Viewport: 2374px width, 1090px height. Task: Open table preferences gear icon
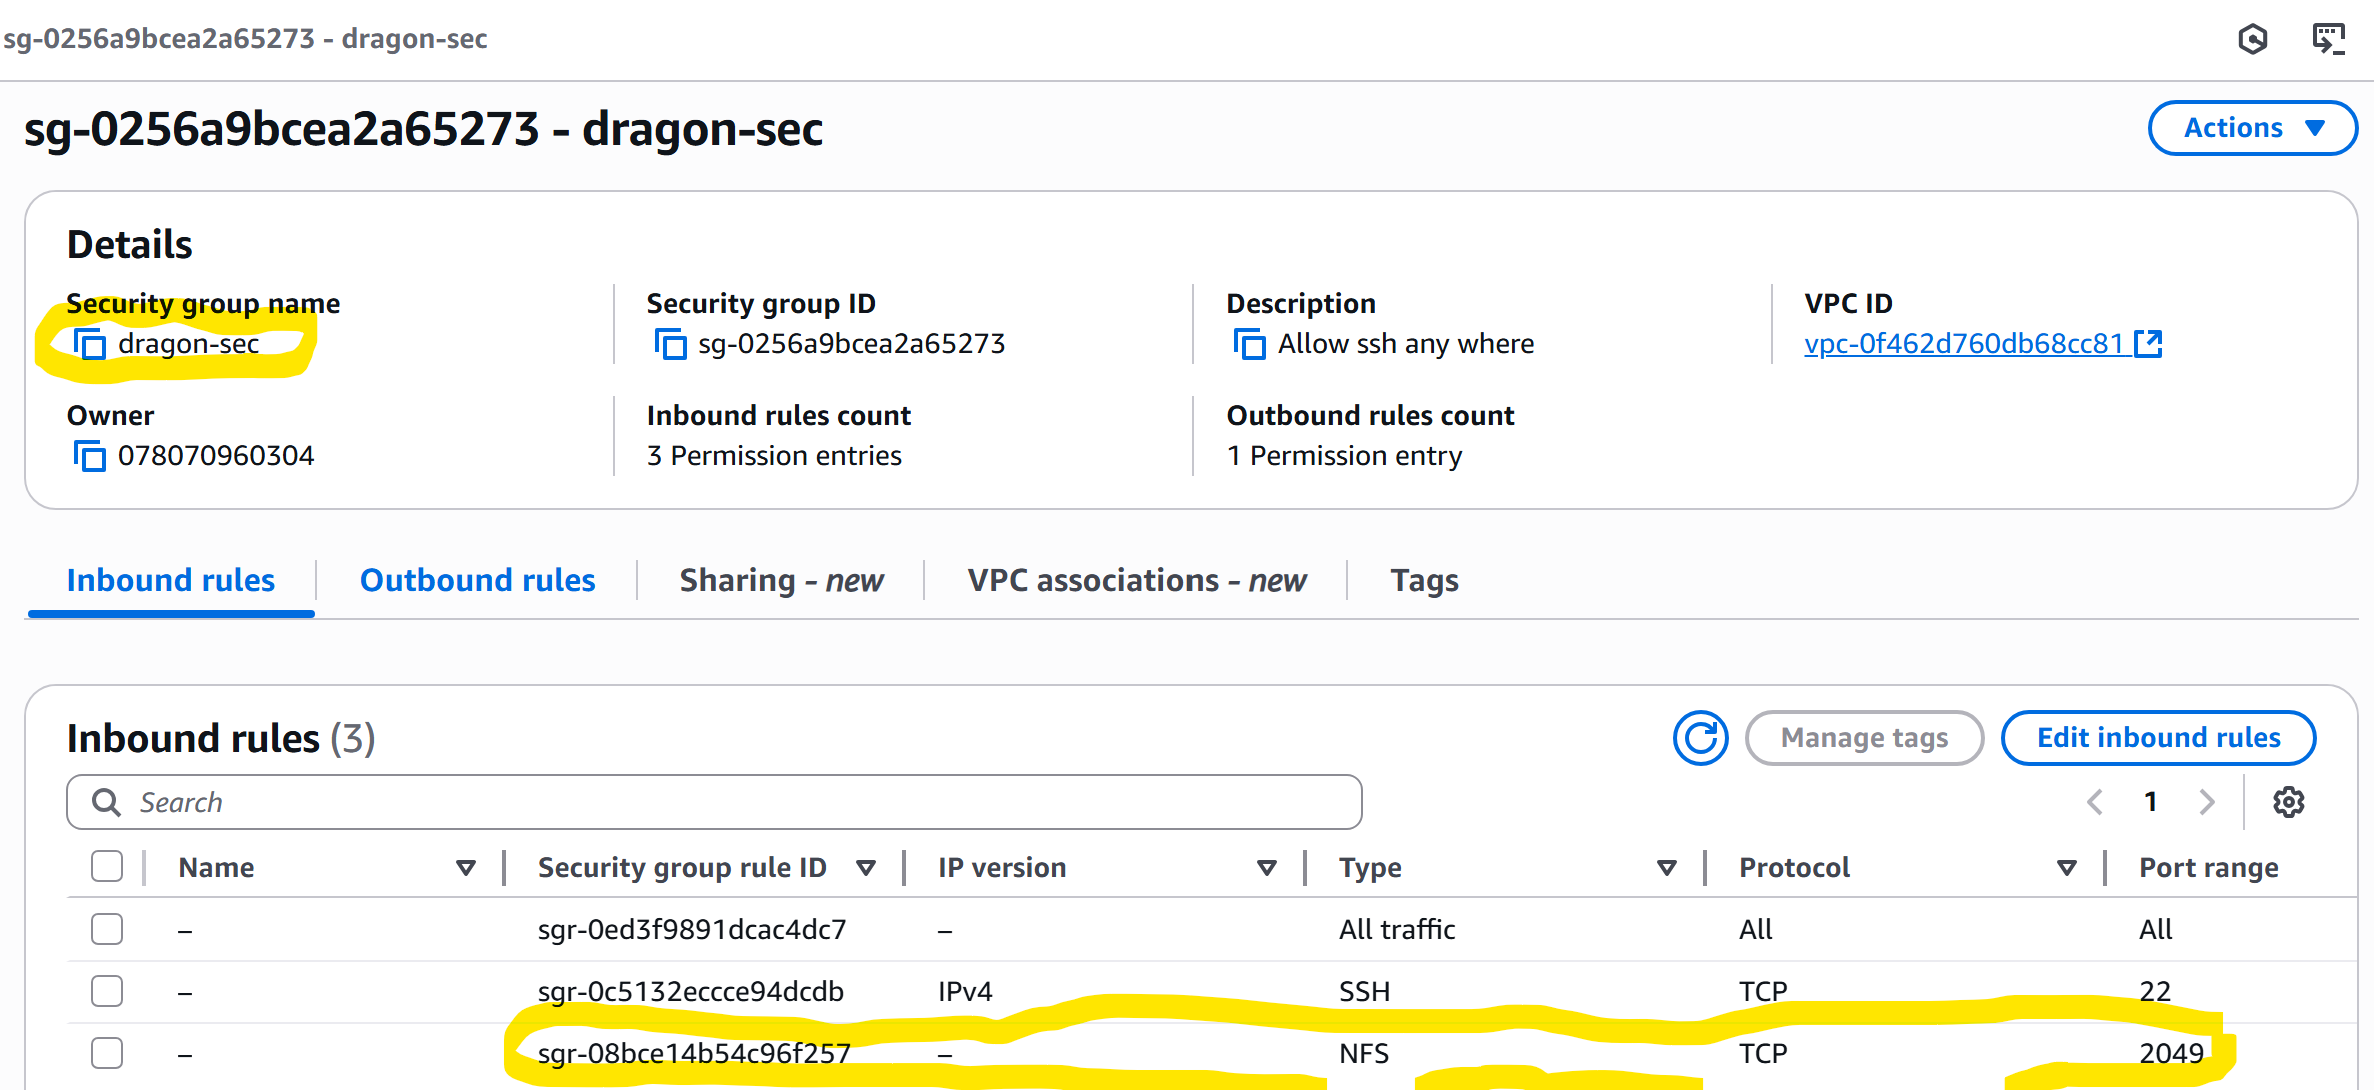[2288, 802]
